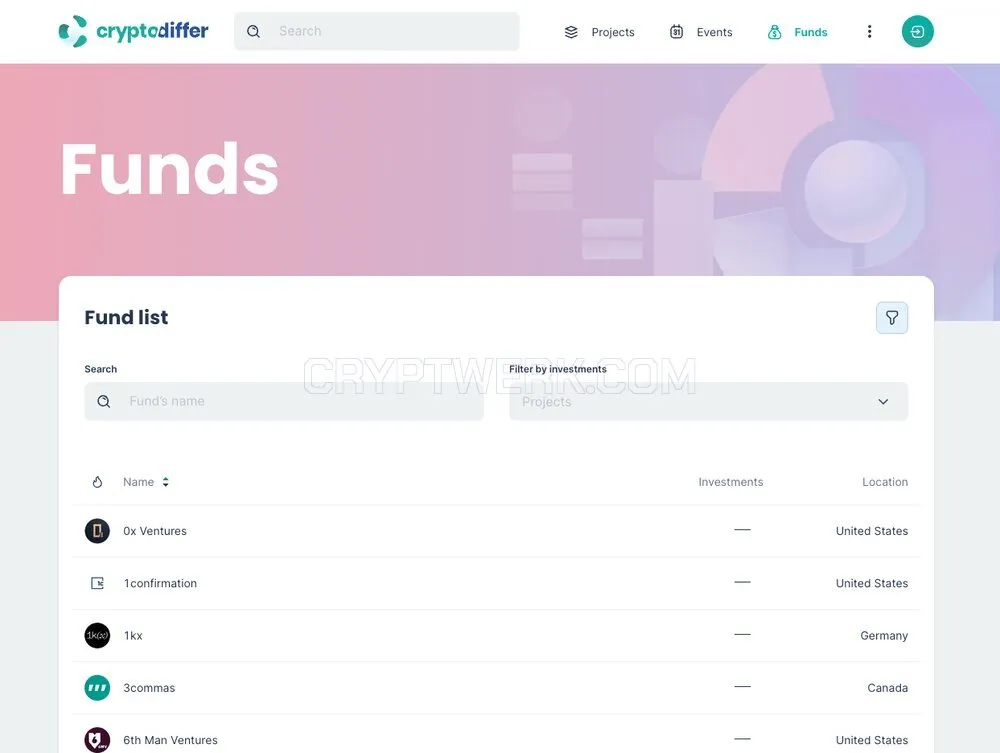Click the magnifier icon in top search bar
This screenshot has width=1000, height=753.
point(253,31)
